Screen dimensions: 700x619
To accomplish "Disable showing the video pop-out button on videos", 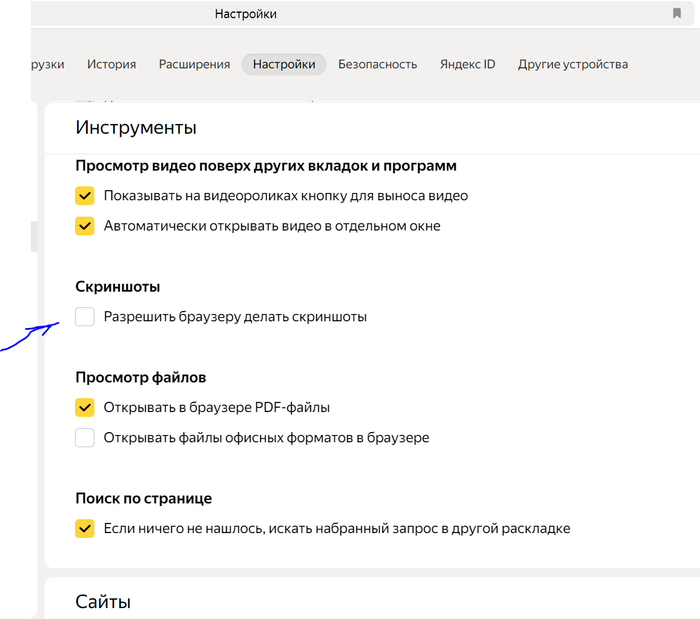I will (85, 196).
